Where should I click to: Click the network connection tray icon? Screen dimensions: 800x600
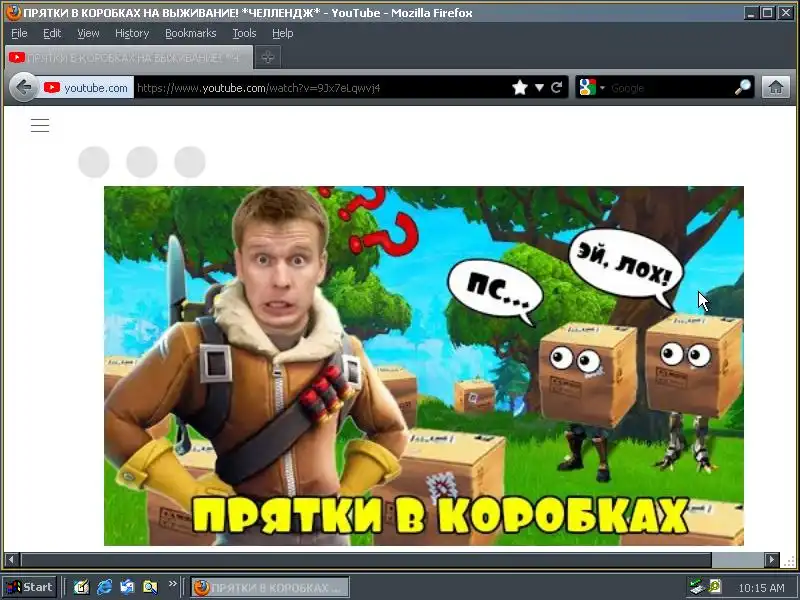(696, 587)
